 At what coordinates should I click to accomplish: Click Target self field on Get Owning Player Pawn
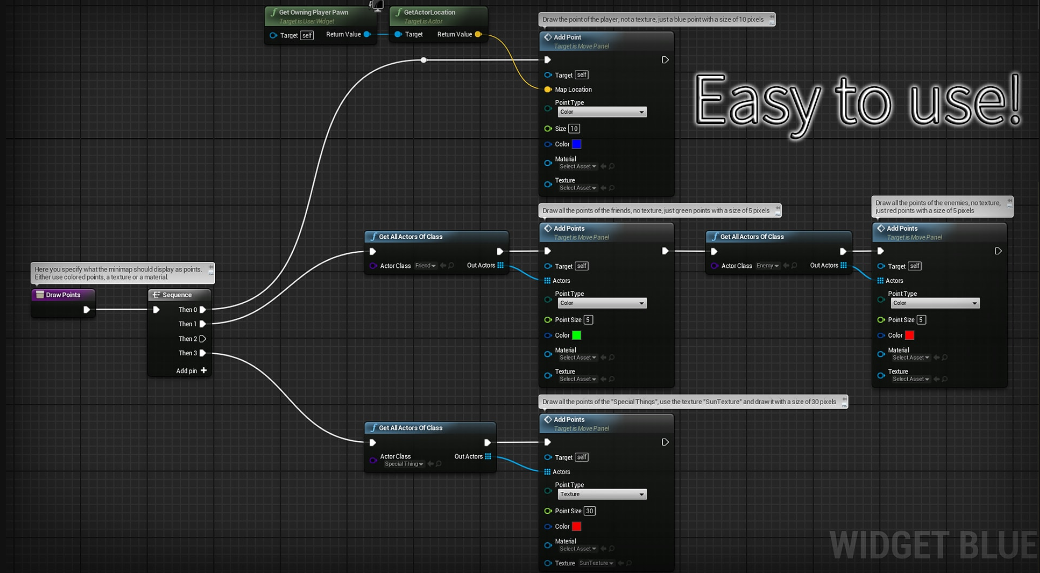307,35
